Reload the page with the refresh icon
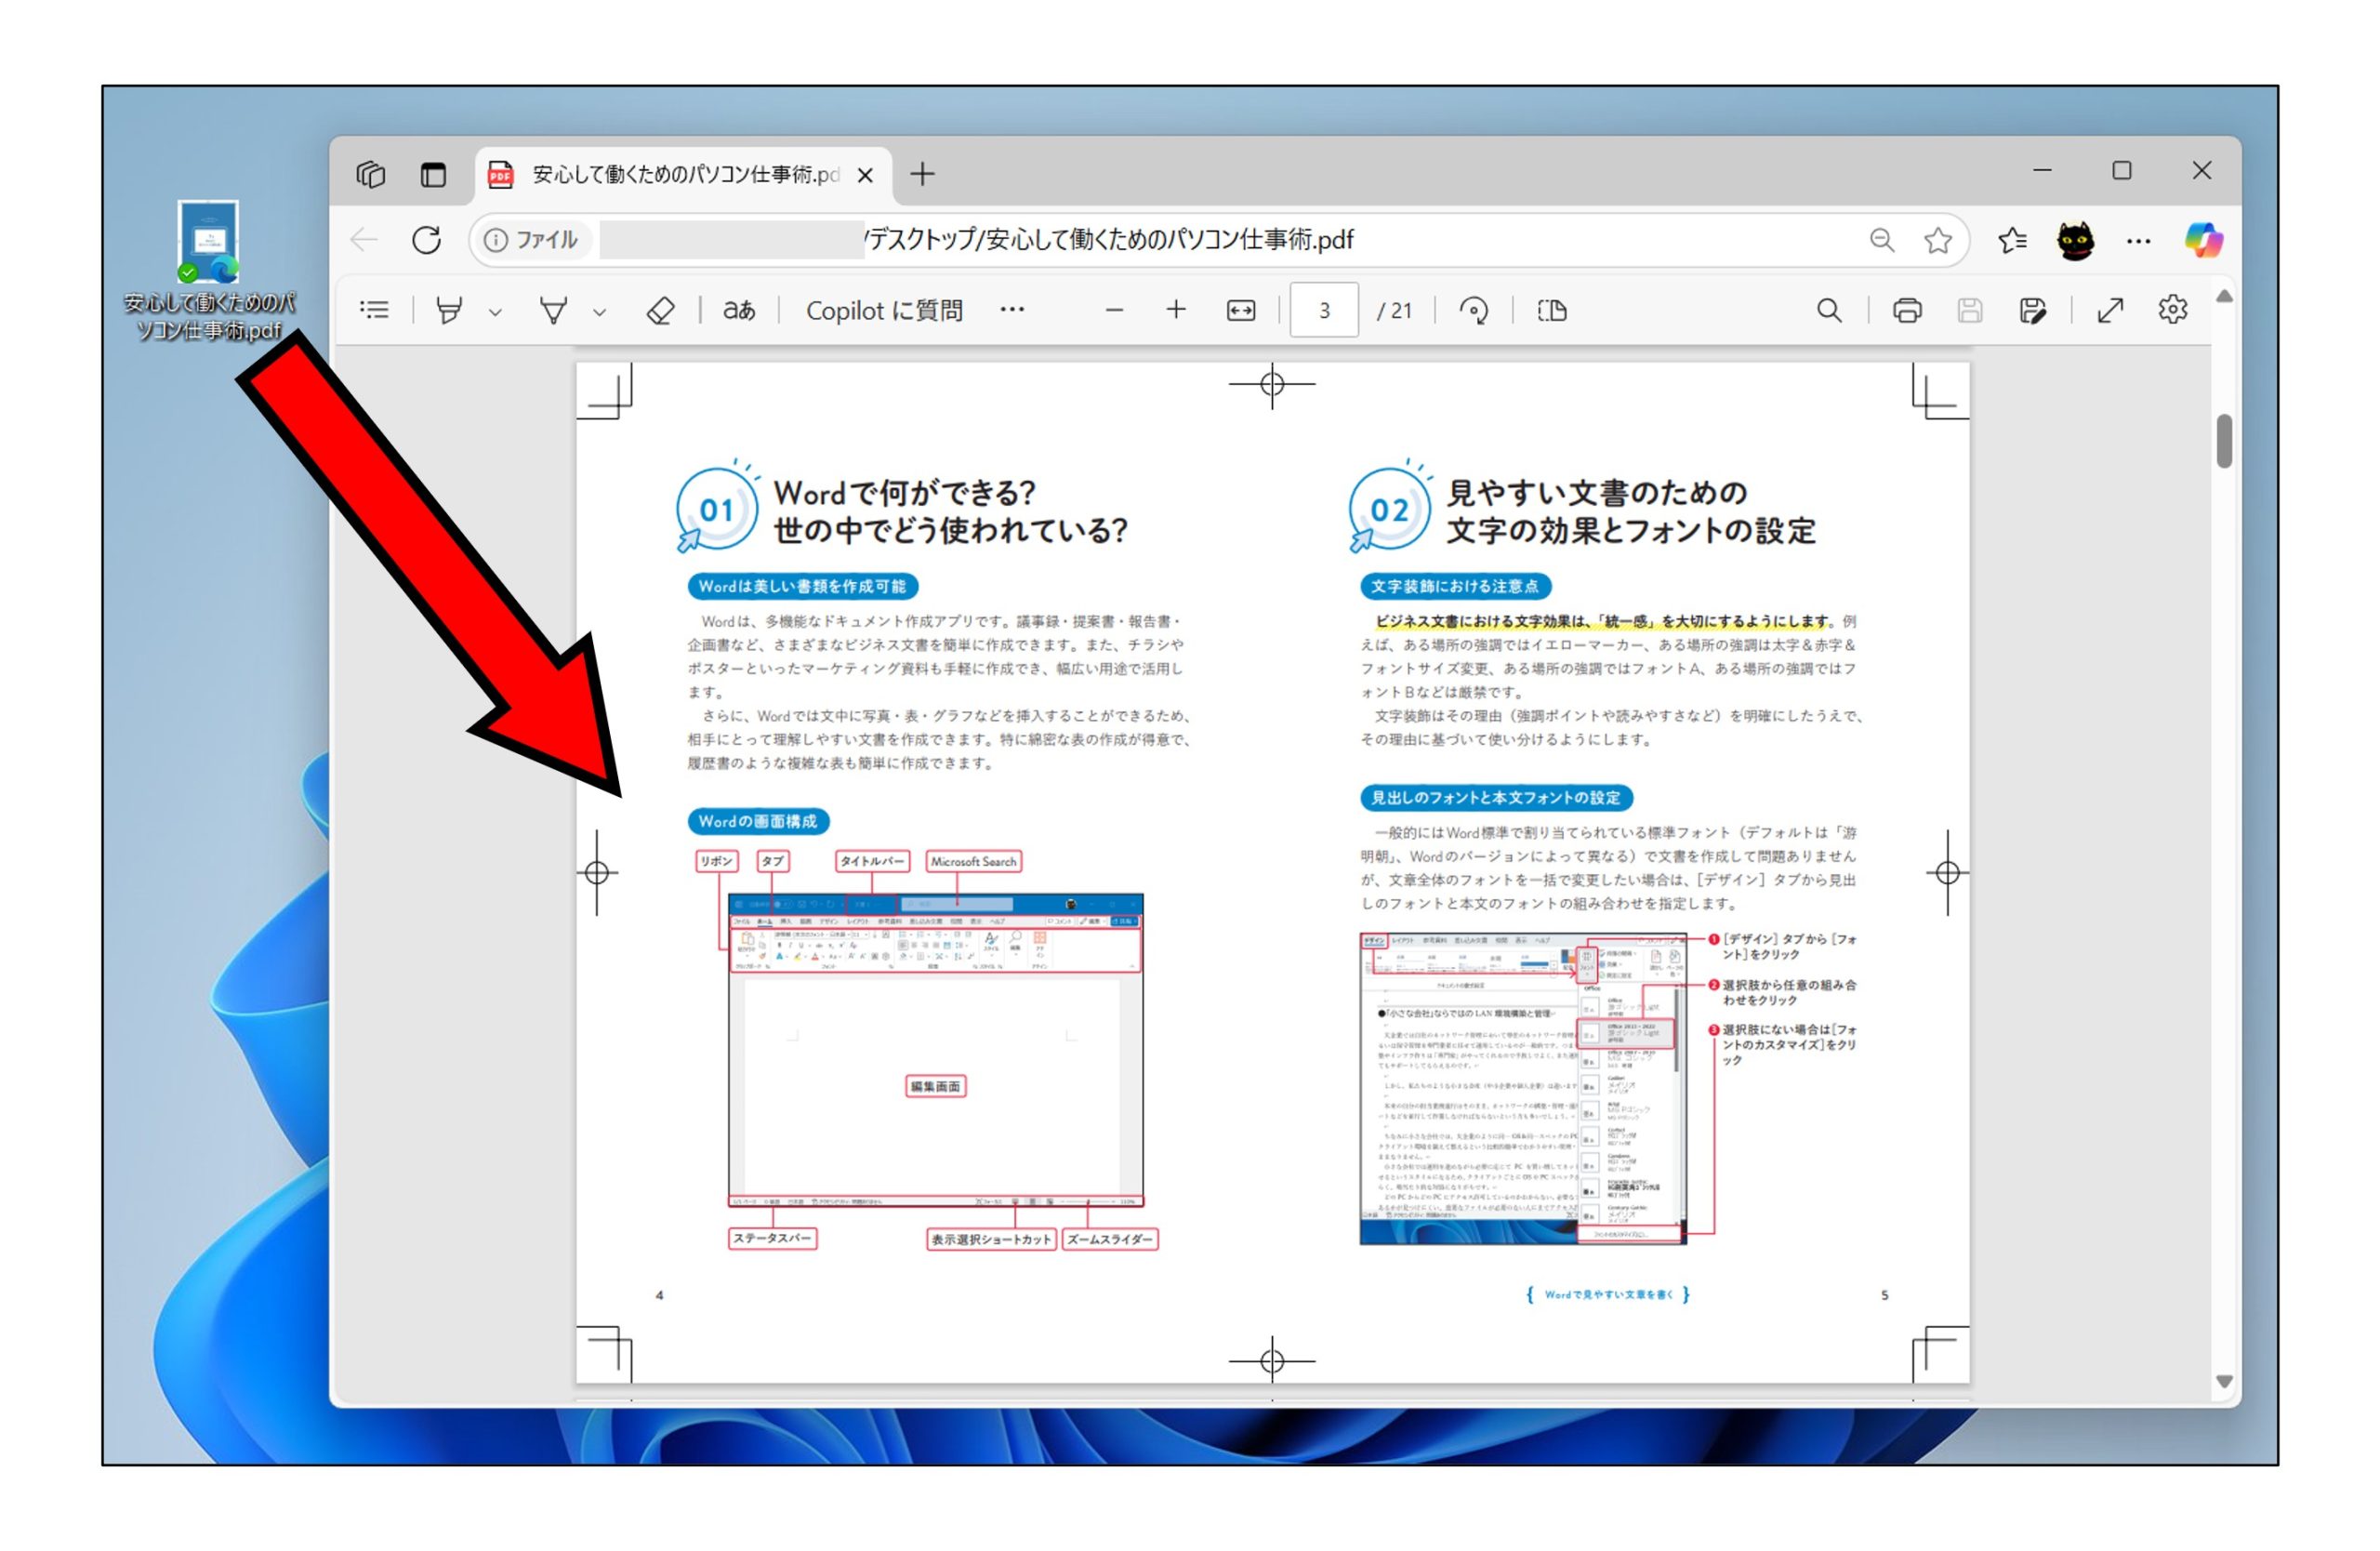The width and height of the screenshot is (2380, 1551). tap(426, 240)
